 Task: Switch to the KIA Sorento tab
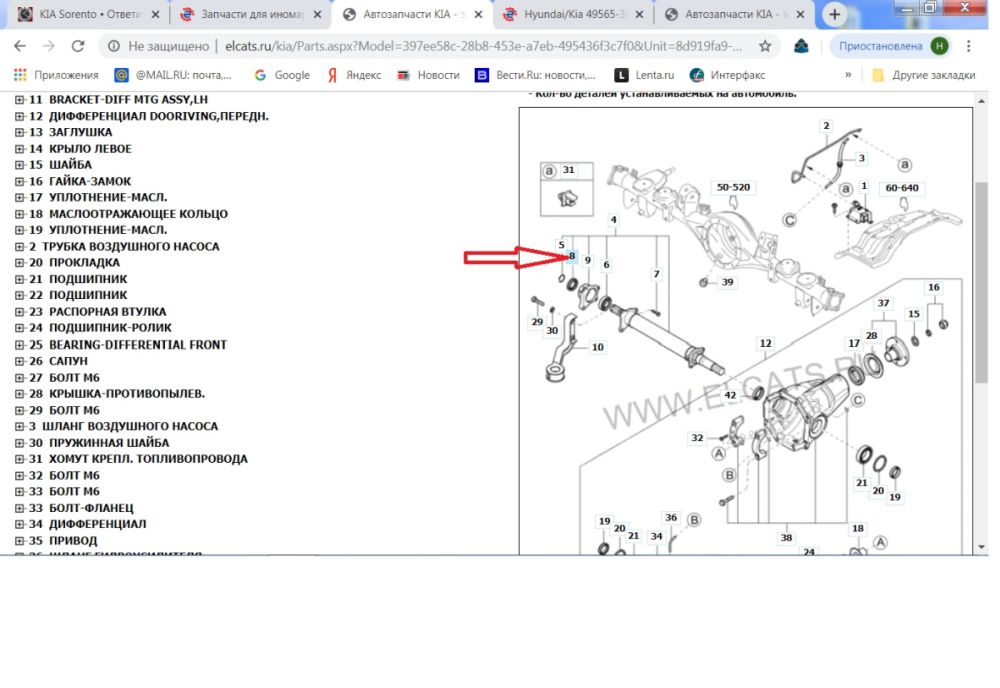85,15
